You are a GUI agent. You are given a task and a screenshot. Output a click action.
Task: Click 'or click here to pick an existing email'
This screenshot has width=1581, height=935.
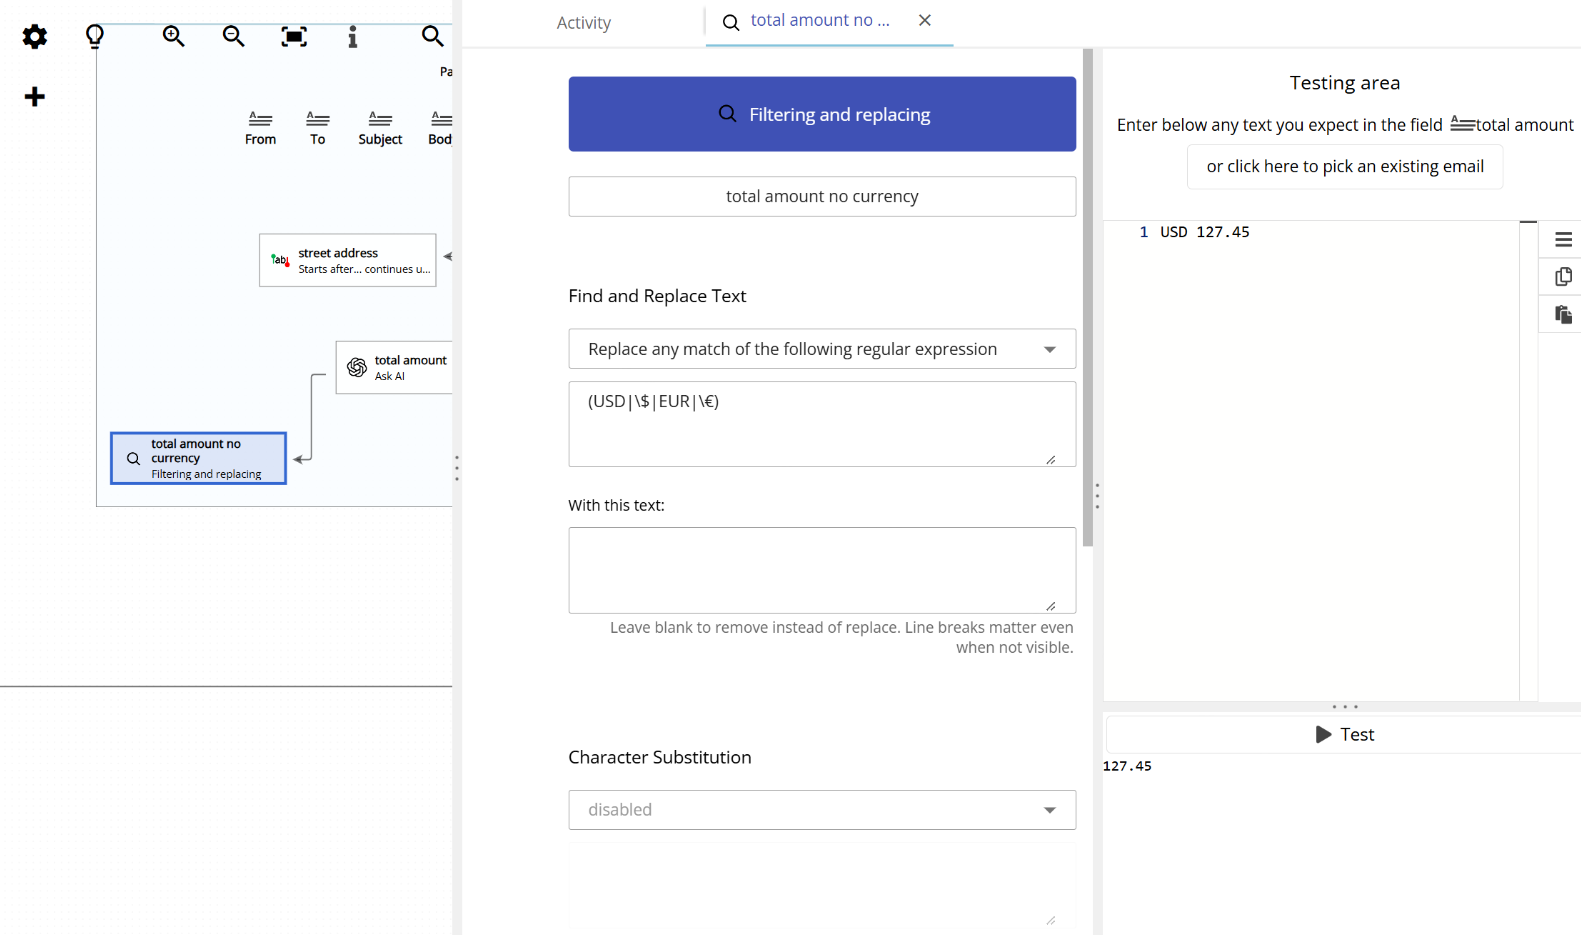(1344, 167)
